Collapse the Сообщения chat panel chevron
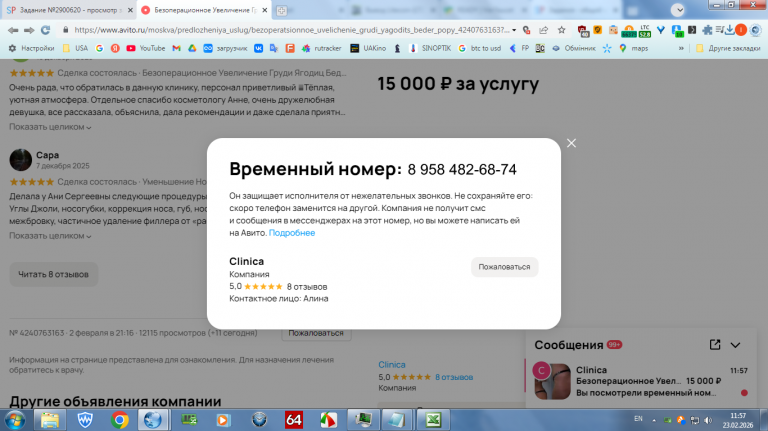 pos(735,345)
